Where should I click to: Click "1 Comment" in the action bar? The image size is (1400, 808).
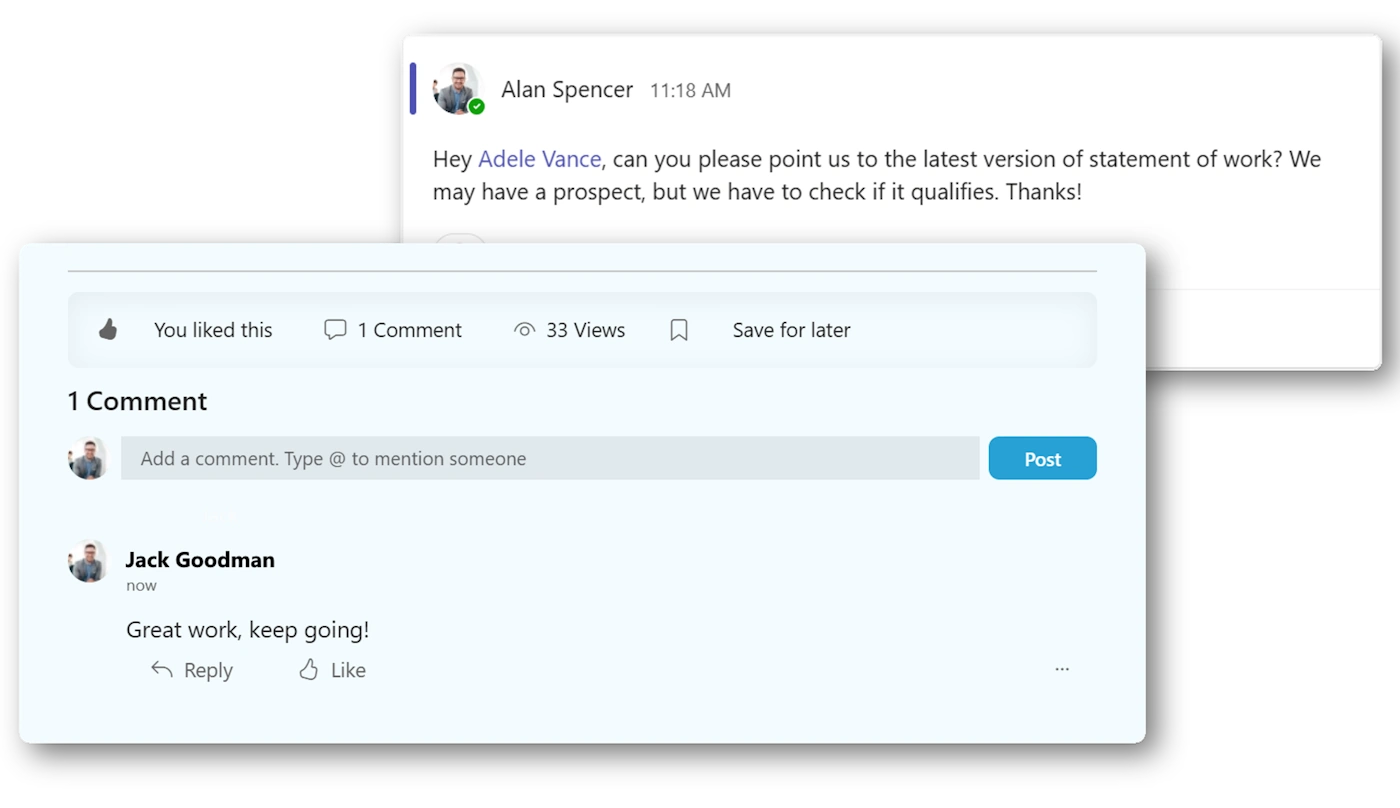click(x=409, y=330)
